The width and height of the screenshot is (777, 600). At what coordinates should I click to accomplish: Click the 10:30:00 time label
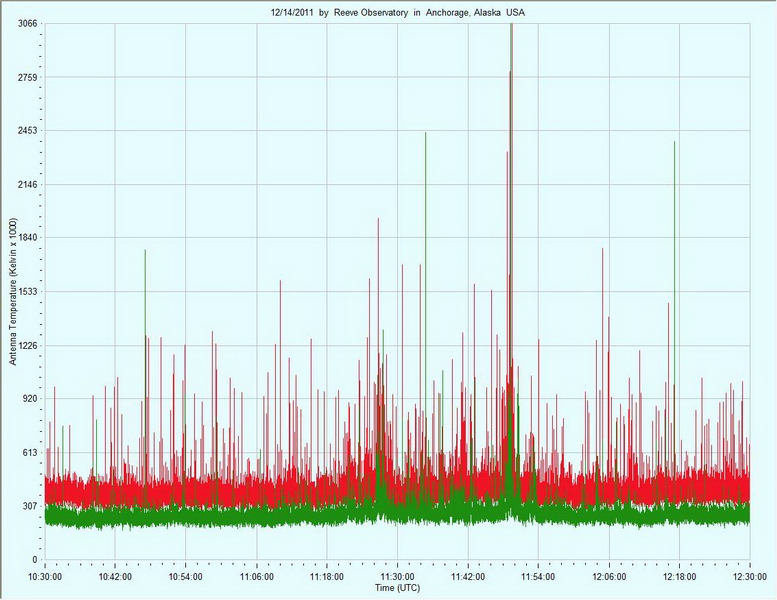pos(45,577)
